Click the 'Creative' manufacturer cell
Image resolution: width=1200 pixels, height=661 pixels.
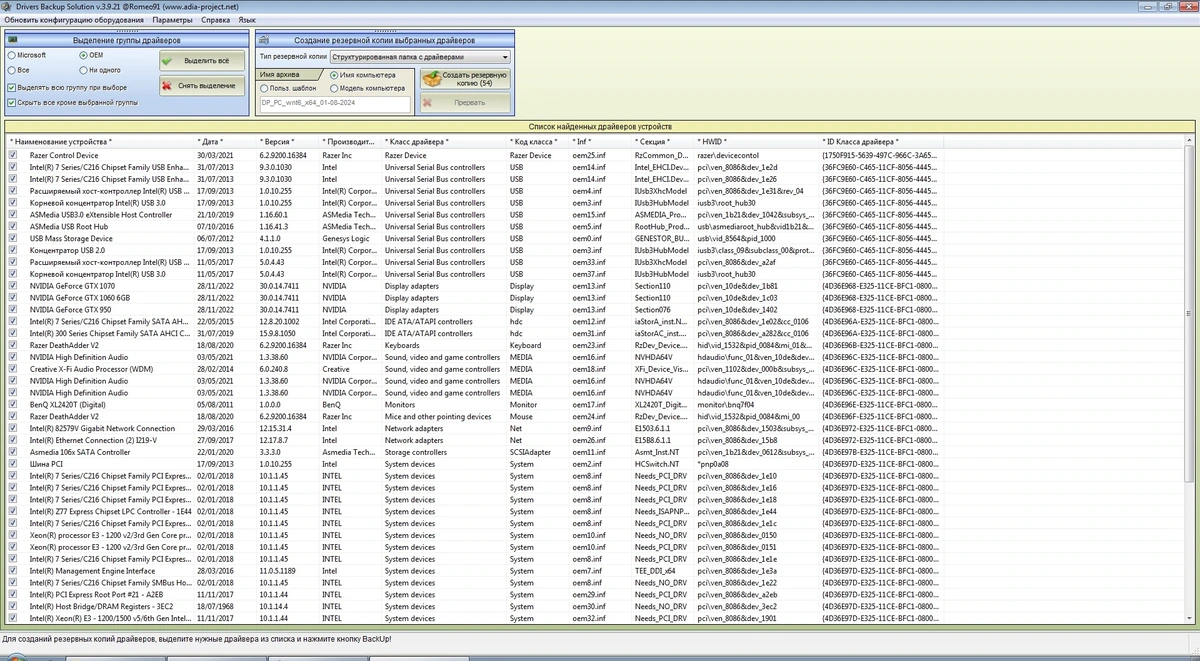pos(337,369)
